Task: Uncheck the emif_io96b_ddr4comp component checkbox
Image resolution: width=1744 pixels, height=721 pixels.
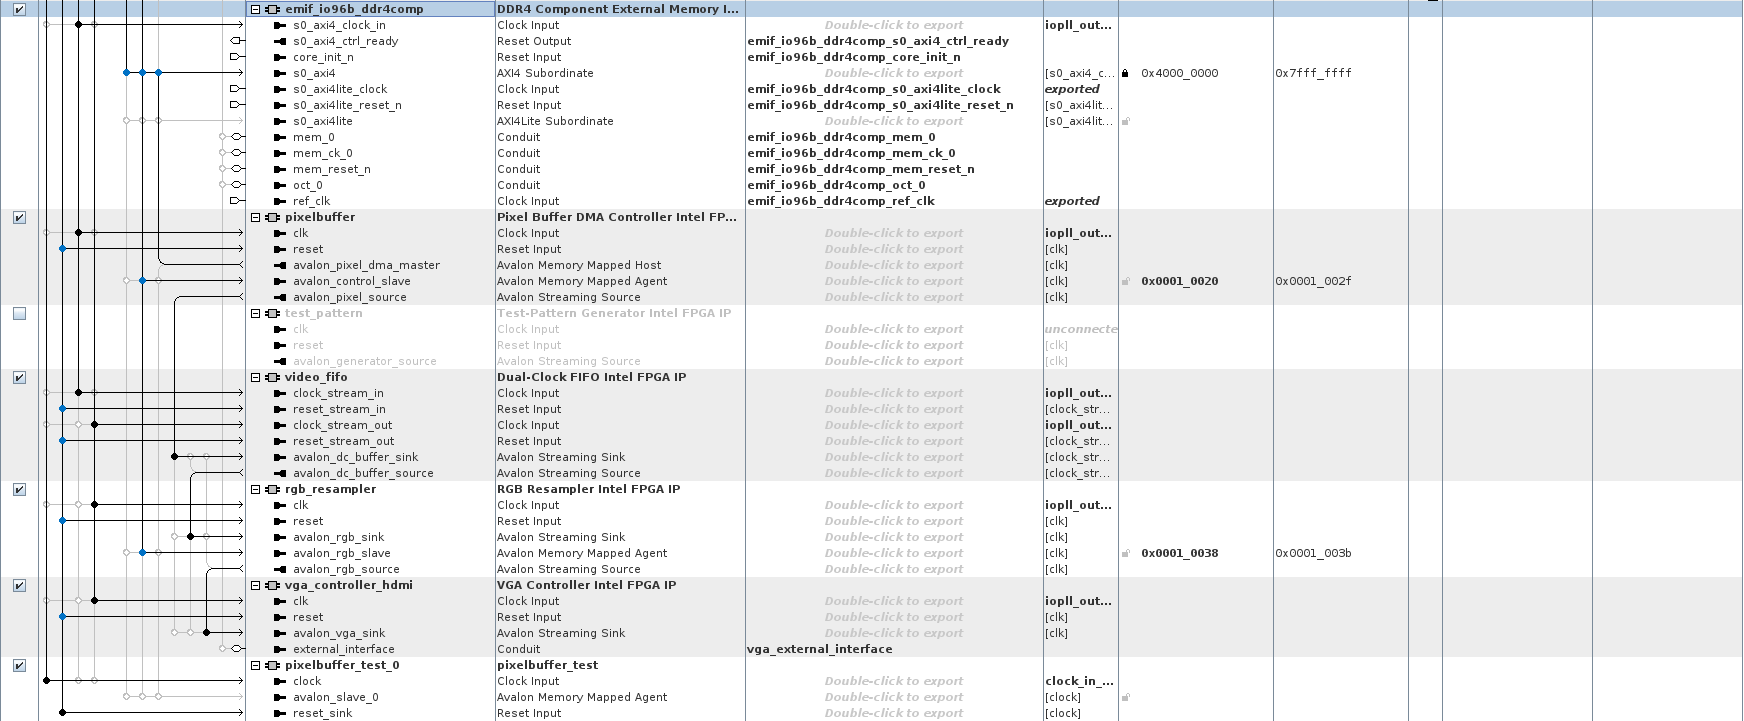Action: [19, 9]
